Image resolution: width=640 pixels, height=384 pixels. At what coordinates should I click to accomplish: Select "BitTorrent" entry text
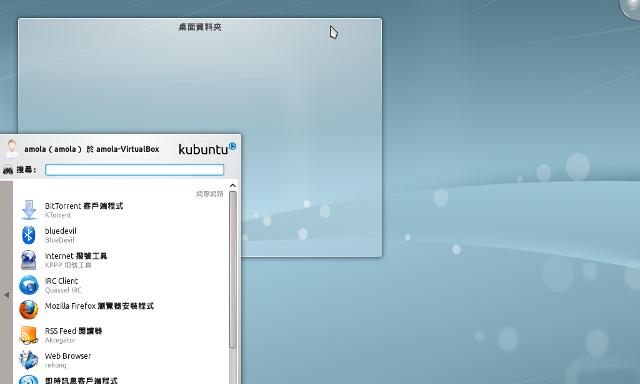tap(63, 206)
